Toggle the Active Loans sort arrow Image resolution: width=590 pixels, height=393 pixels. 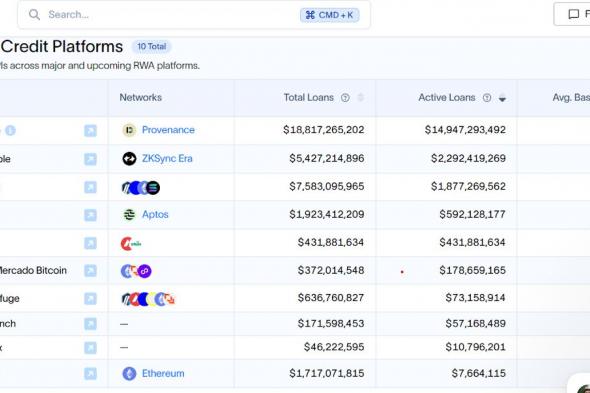(x=502, y=98)
